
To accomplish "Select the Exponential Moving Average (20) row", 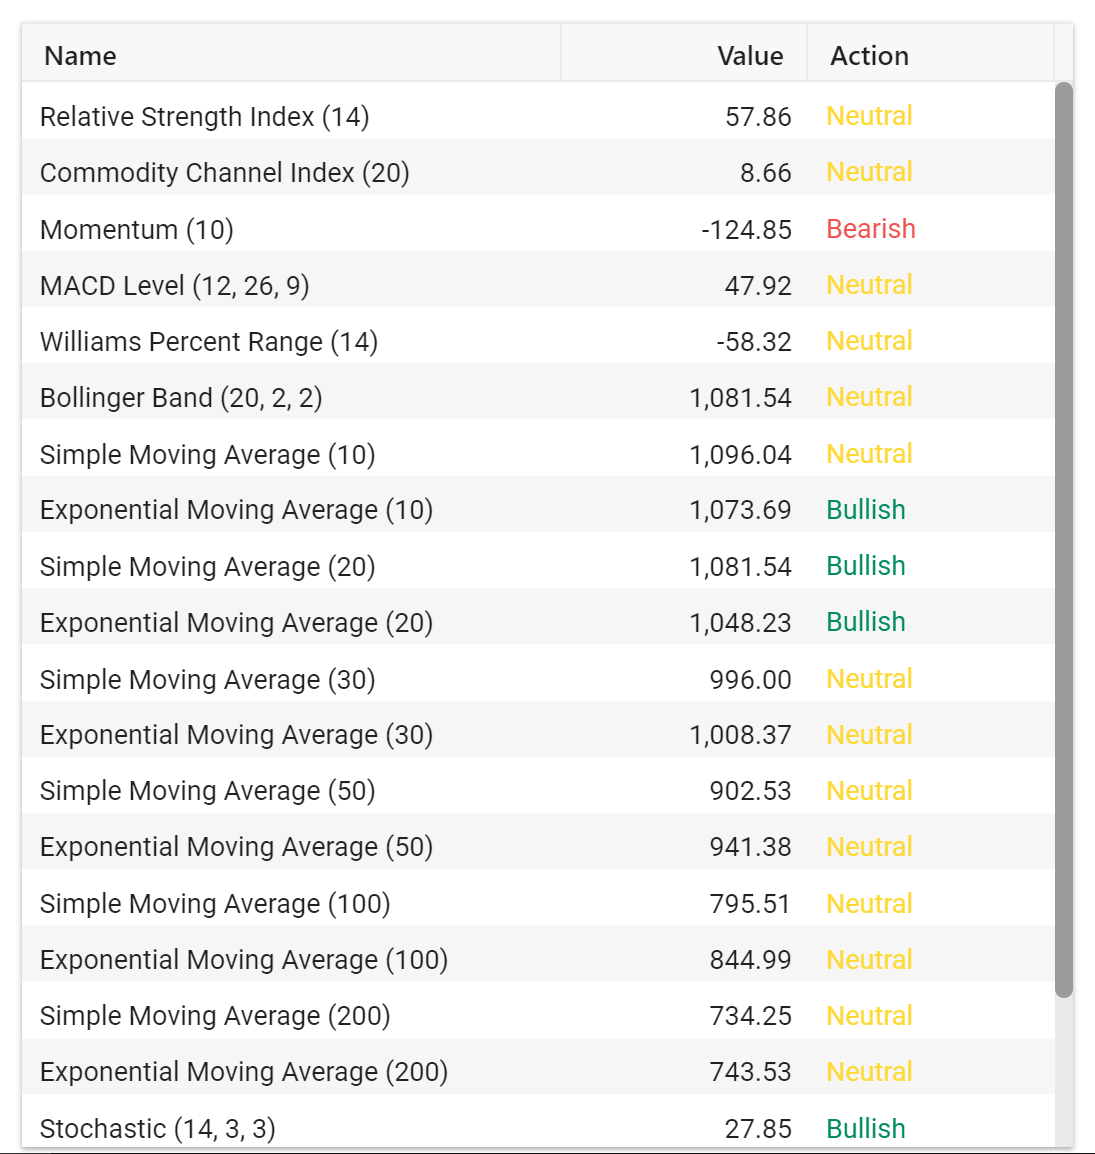I will click(538, 623).
